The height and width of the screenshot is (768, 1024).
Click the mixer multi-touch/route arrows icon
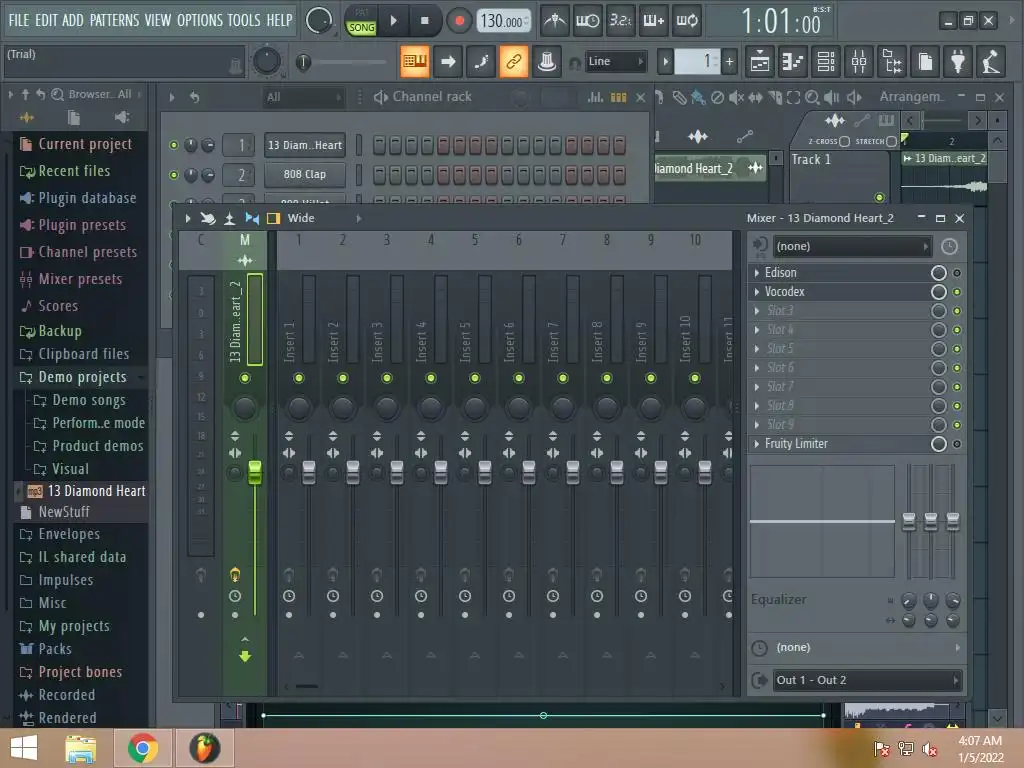252,218
